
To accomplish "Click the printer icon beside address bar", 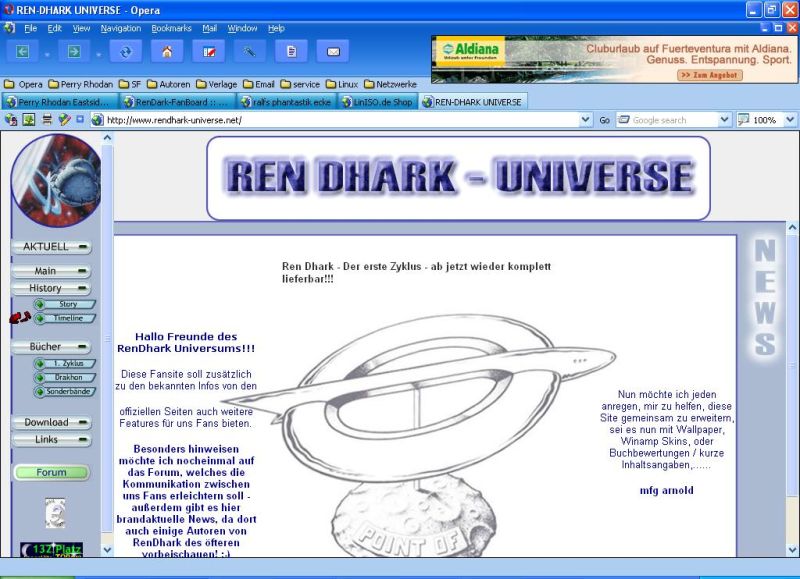I will [47, 120].
